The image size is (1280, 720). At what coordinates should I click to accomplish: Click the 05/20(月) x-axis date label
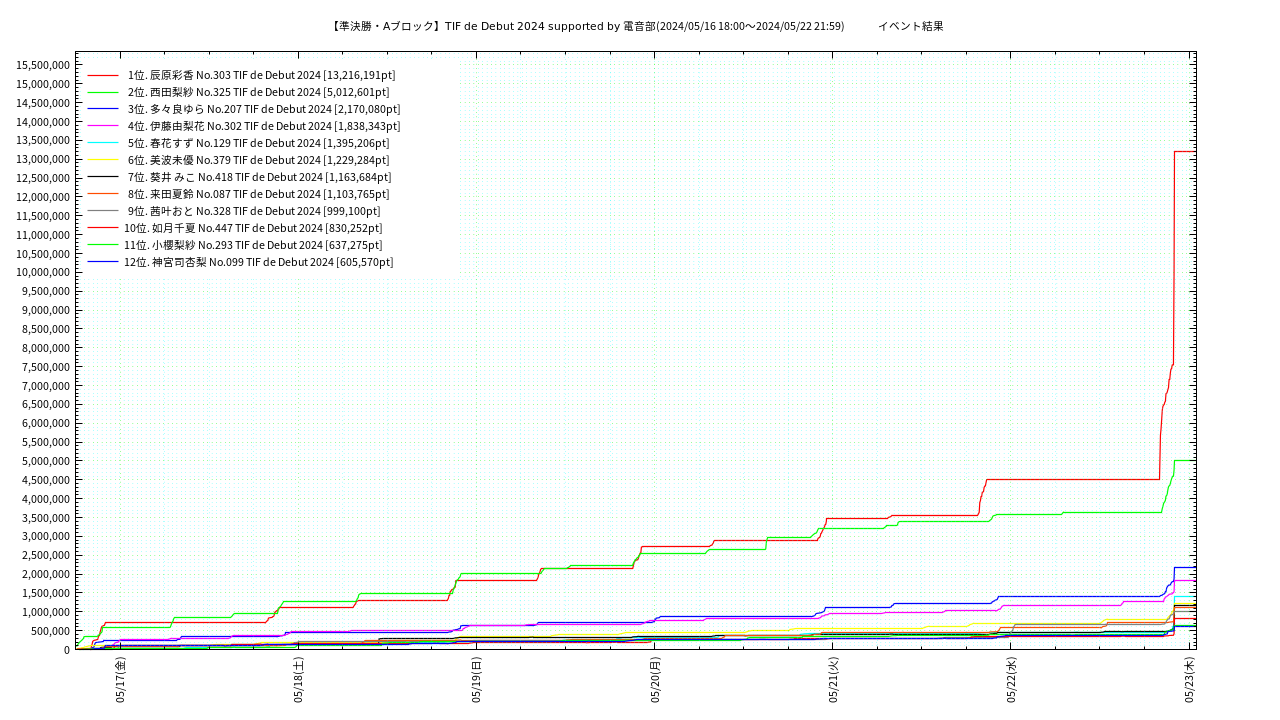[655, 680]
